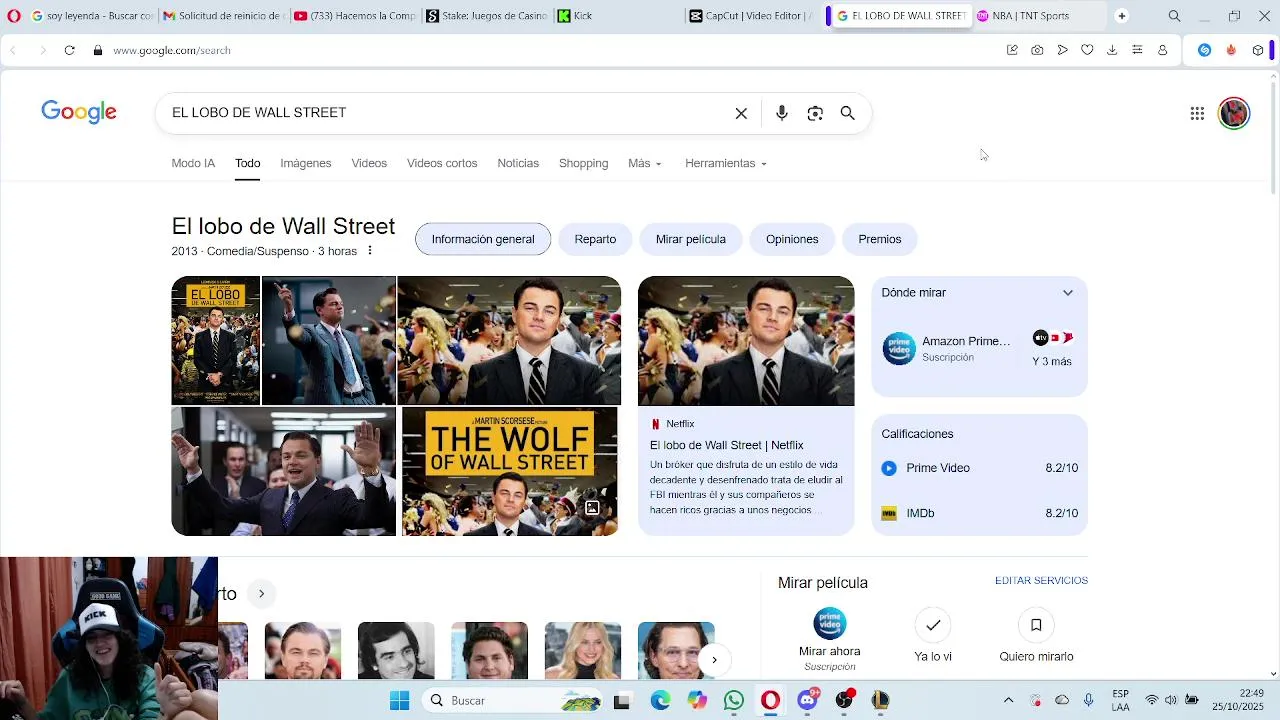Open the Windows Start menu
Image resolution: width=1280 pixels, height=720 pixels.
pos(399,700)
